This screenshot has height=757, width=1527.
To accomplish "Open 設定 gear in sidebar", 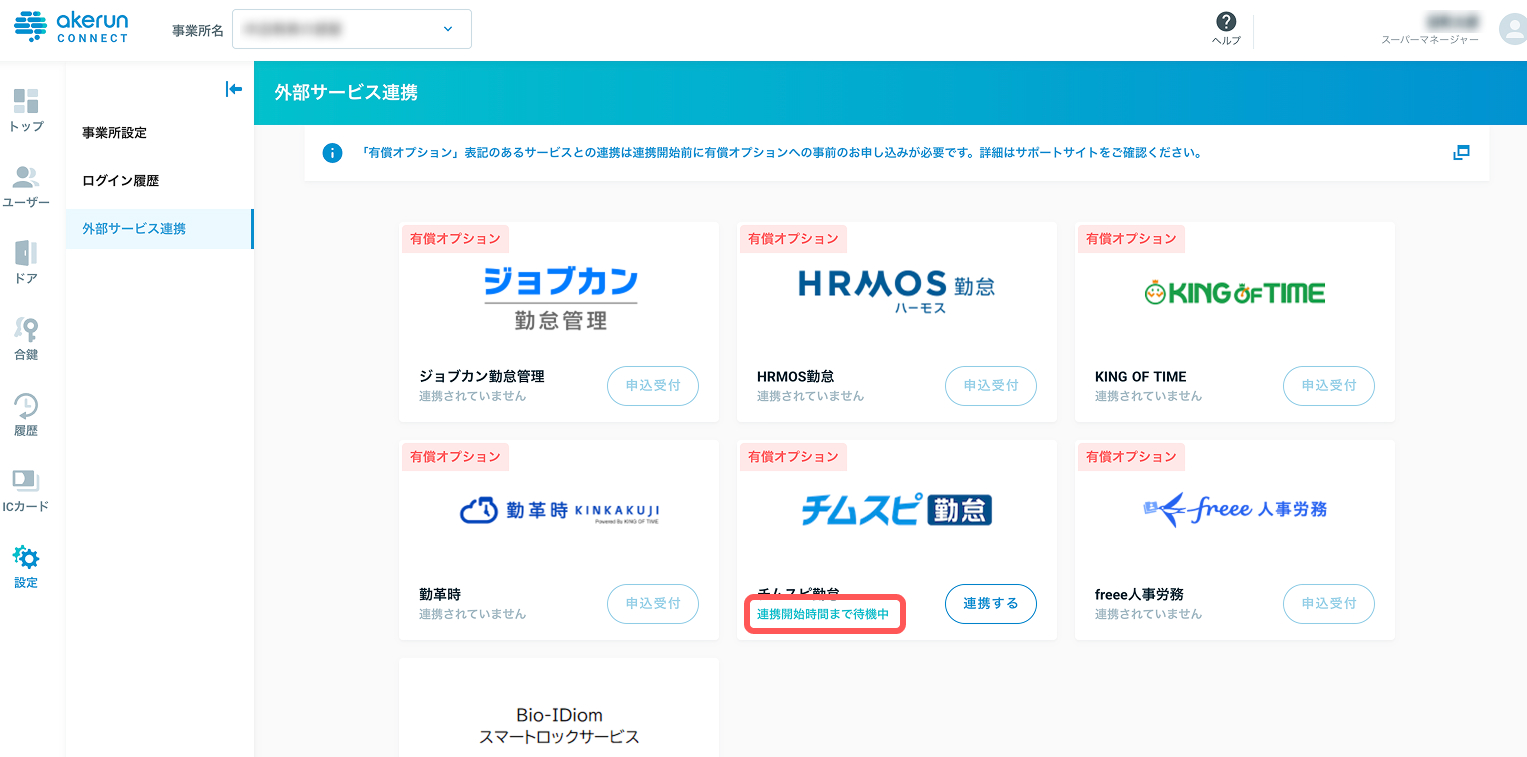I will 26,566.
